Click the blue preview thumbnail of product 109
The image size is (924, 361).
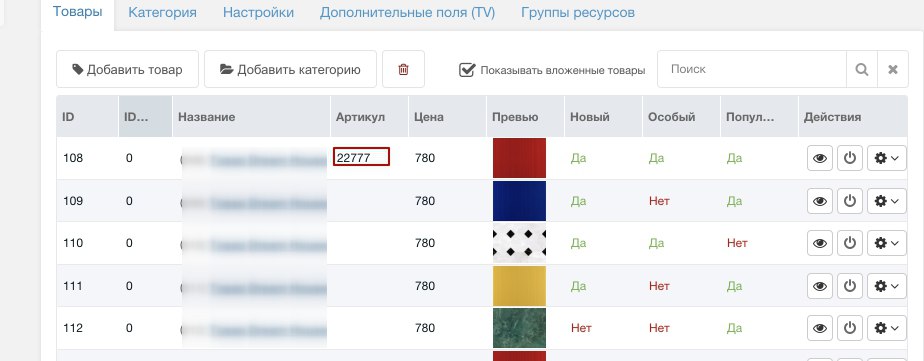[519, 201]
